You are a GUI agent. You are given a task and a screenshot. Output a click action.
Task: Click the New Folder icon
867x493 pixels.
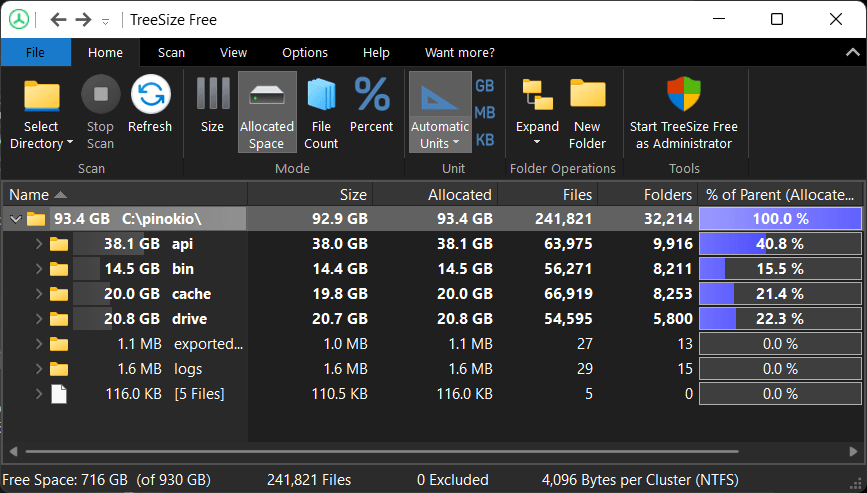[x=587, y=95]
